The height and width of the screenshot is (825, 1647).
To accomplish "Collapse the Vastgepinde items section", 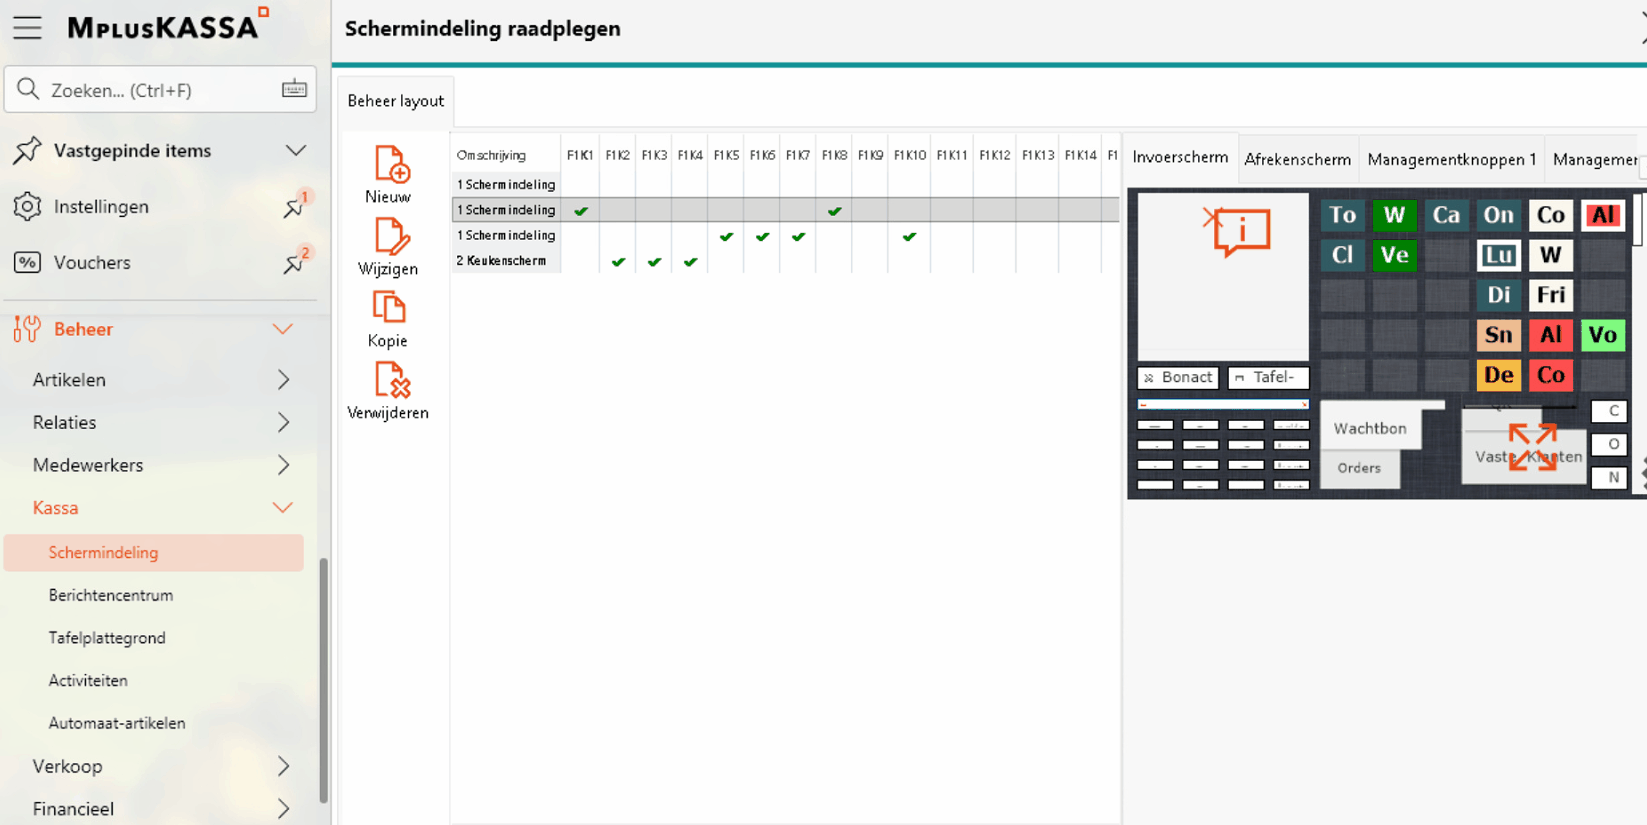I will [295, 151].
